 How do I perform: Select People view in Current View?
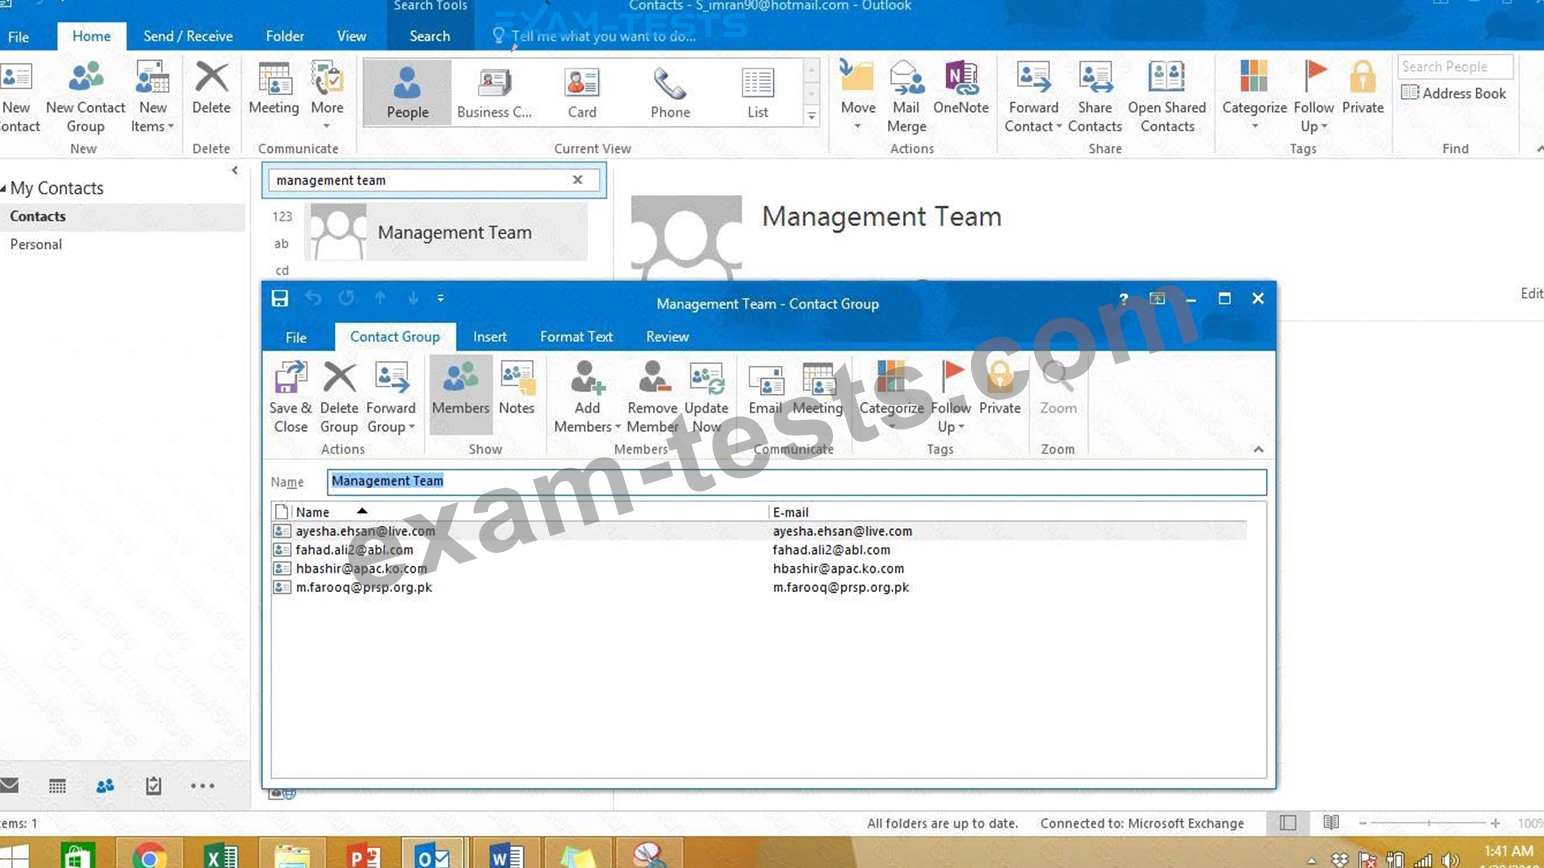[x=407, y=92]
